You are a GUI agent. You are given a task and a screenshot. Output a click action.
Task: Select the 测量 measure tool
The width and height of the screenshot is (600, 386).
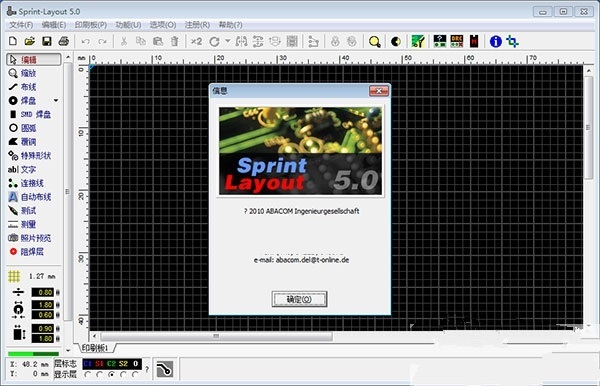coord(23,225)
